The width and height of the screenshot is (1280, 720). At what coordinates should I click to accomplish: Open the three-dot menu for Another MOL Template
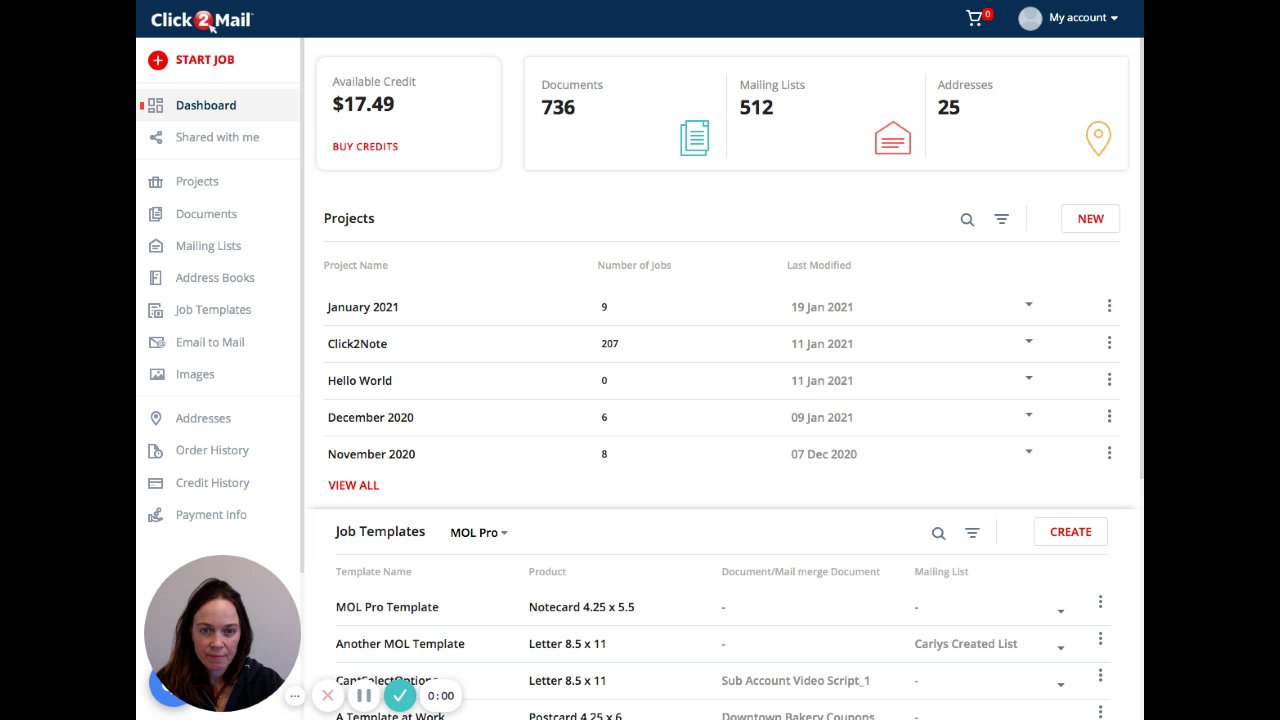click(x=1100, y=639)
